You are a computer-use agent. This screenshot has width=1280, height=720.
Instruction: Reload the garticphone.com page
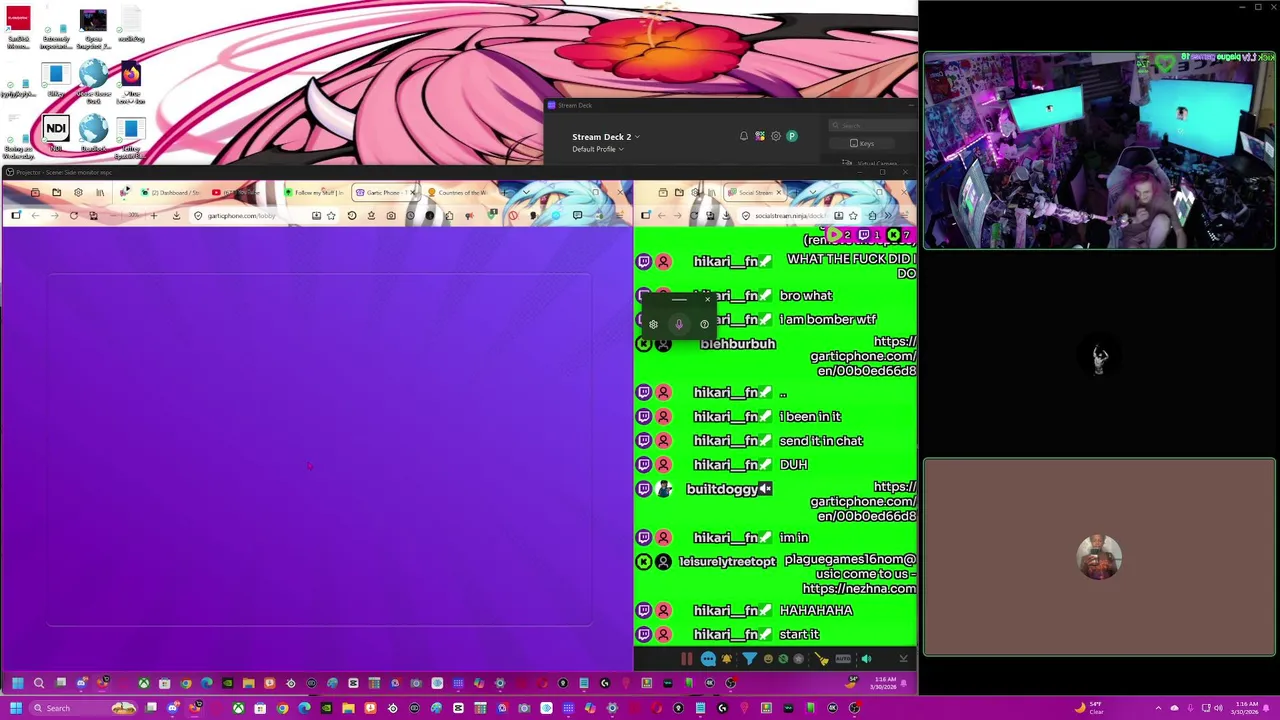click(x=73, y=216)
